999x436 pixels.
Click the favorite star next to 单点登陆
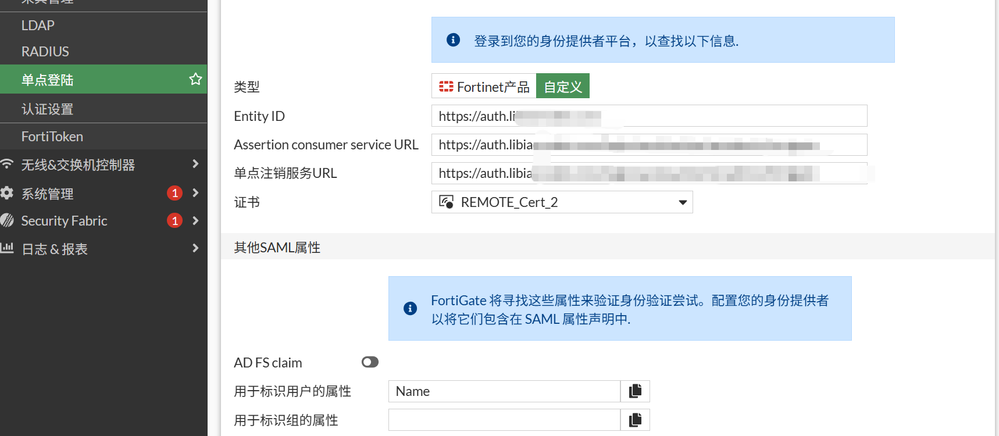(x=196, y=79)
